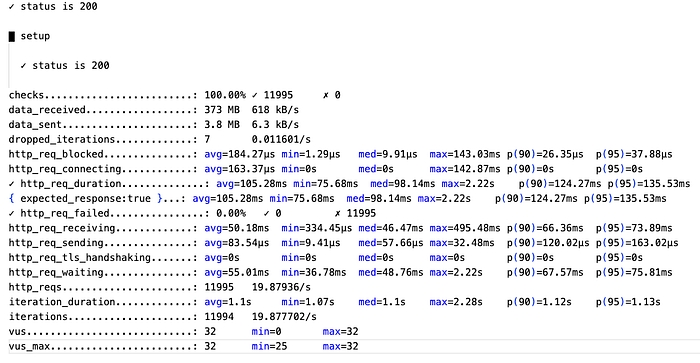Click the iteration_duration med=1.1s value
The height and width of the screenshot is (363, 700).
point(382,302)
